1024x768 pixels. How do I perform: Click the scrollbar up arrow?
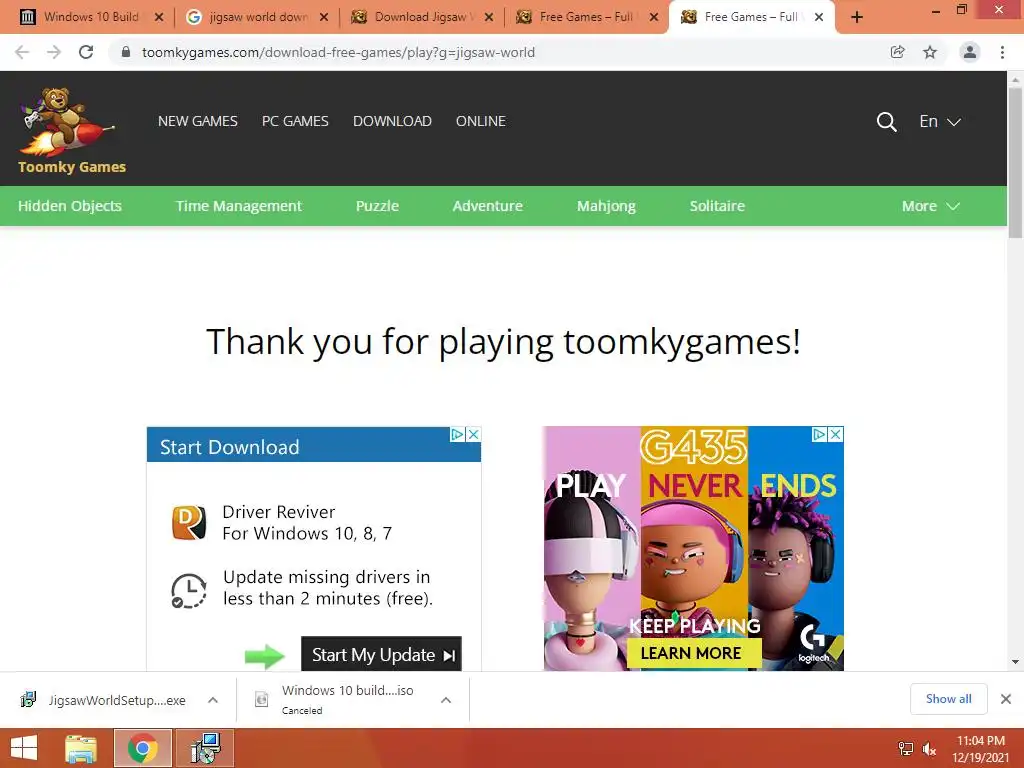[x=1015, y=79]
